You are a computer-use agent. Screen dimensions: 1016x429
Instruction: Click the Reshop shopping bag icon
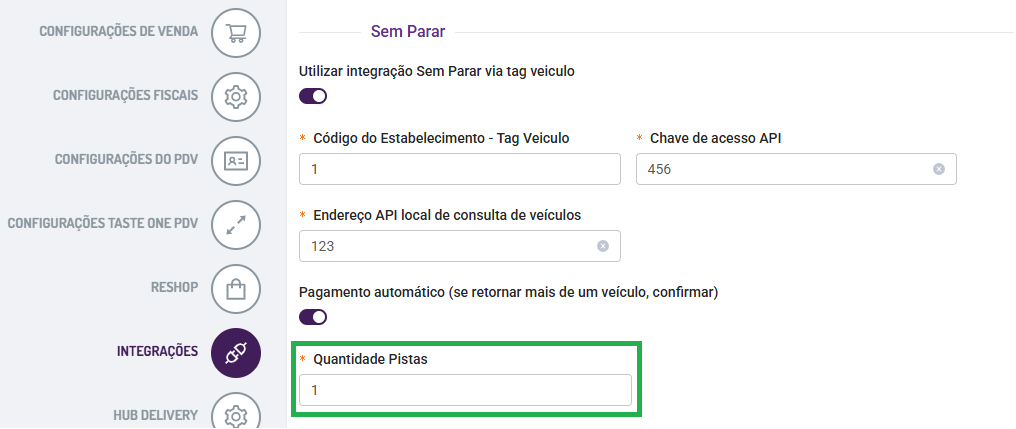pyautogui.click(x=236, y=289)
